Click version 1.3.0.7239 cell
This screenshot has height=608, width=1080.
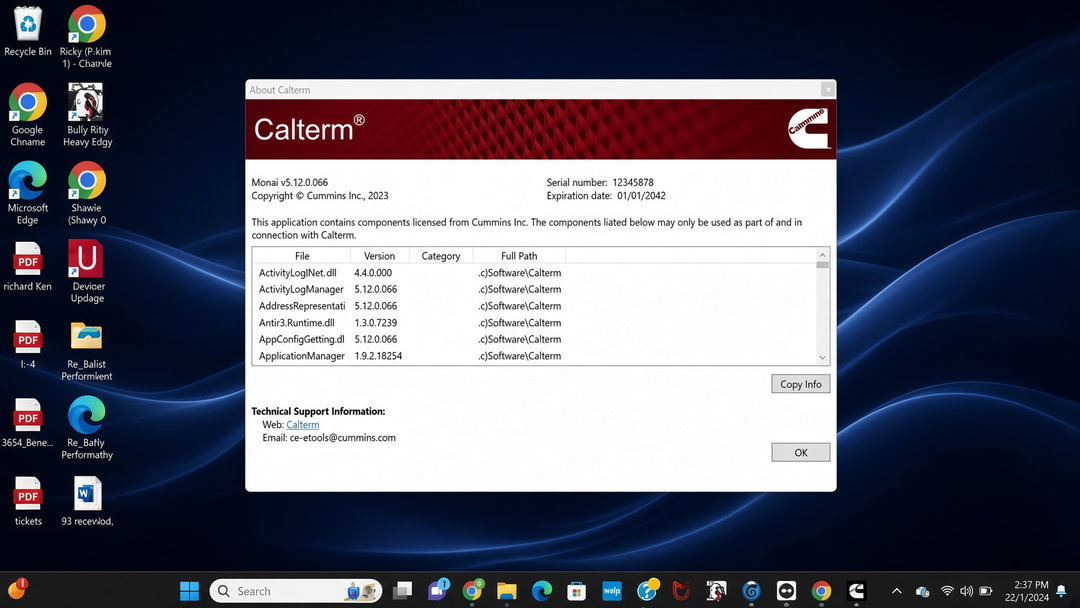[x=375, y=322]
